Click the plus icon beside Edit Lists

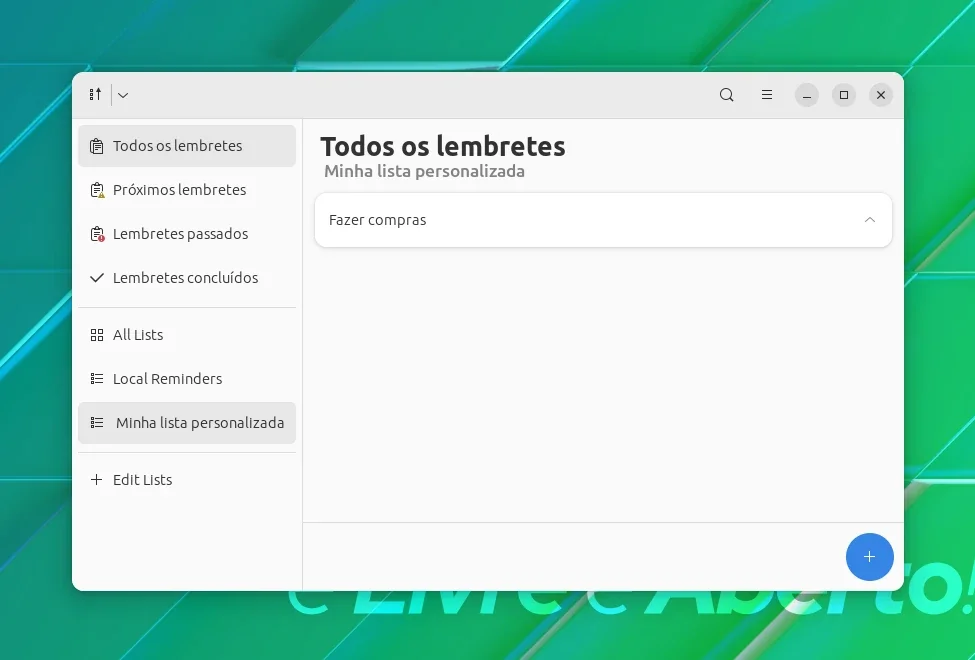pos(96,480)
